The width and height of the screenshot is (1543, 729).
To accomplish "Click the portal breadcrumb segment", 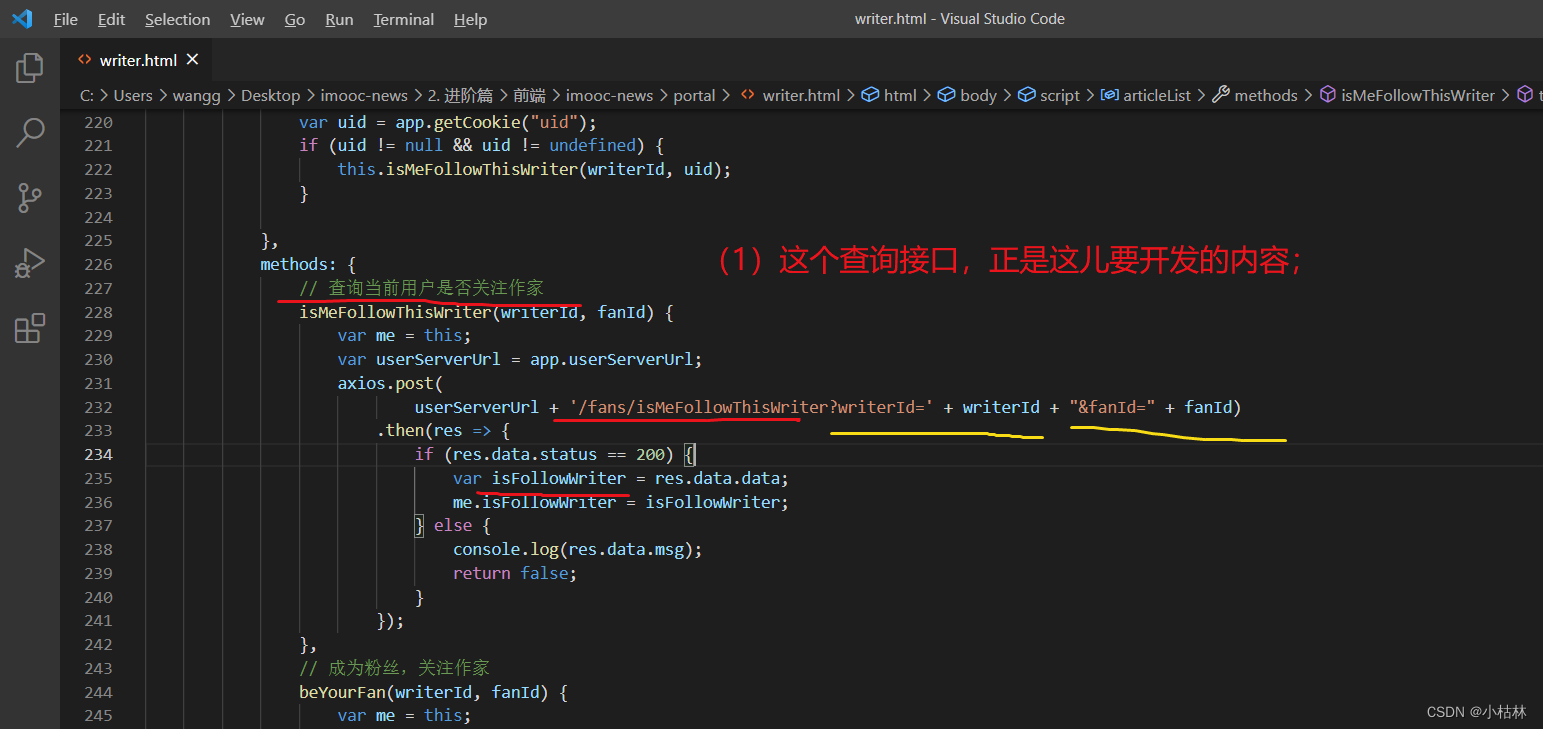I will [x=694, y=95].
